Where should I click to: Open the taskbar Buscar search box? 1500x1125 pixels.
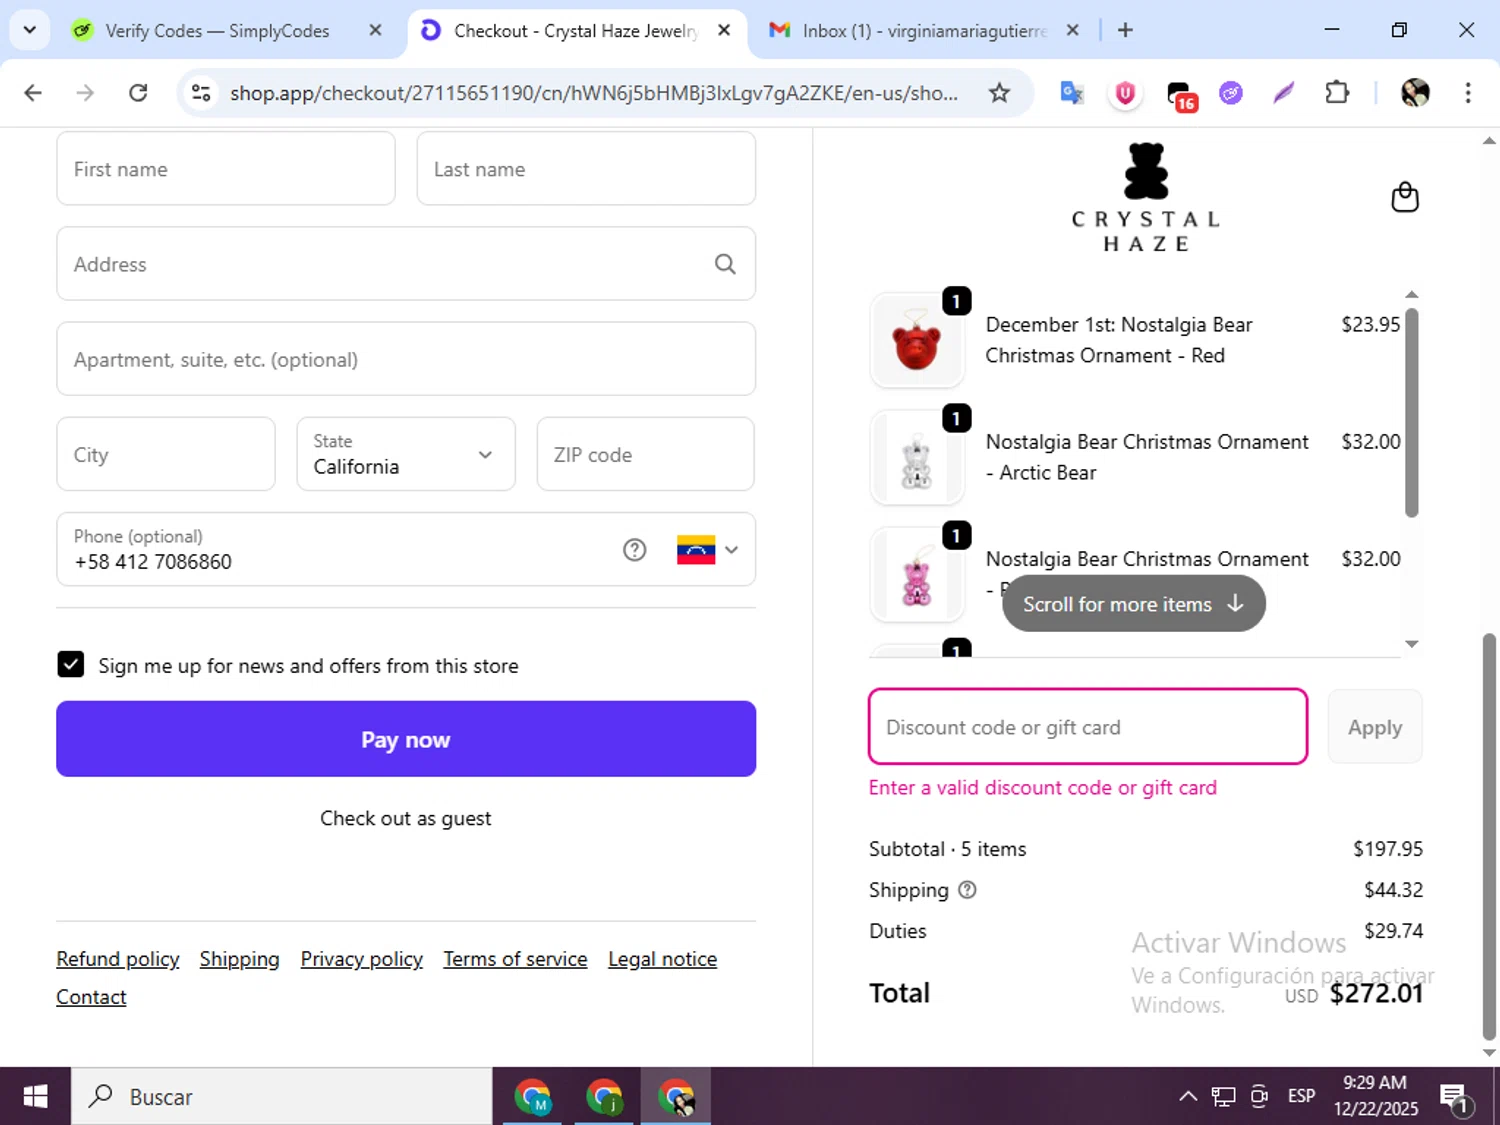coord(282,1097)
